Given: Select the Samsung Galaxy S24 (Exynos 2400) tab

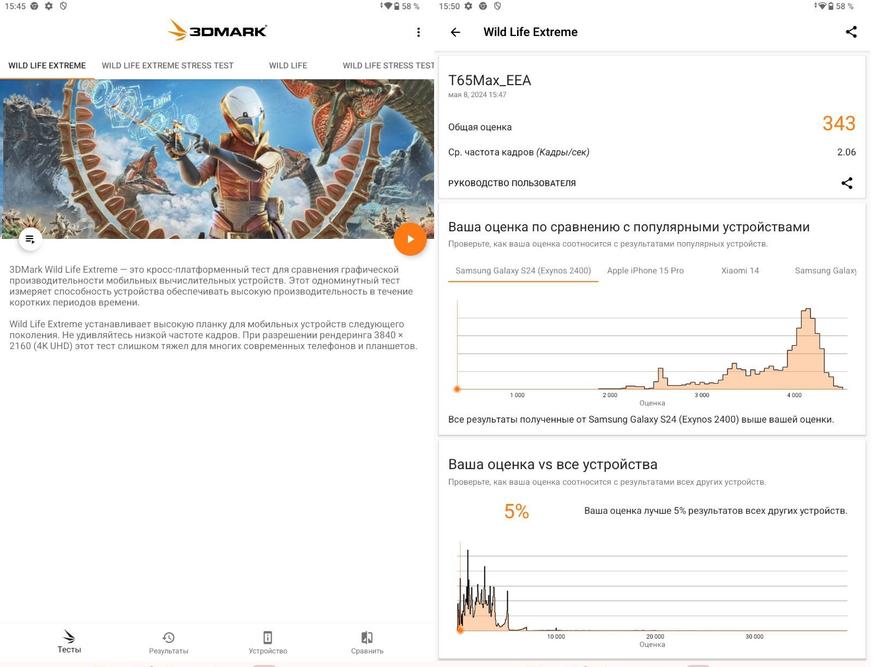Looking at the screenshot, I should (523, 271).
